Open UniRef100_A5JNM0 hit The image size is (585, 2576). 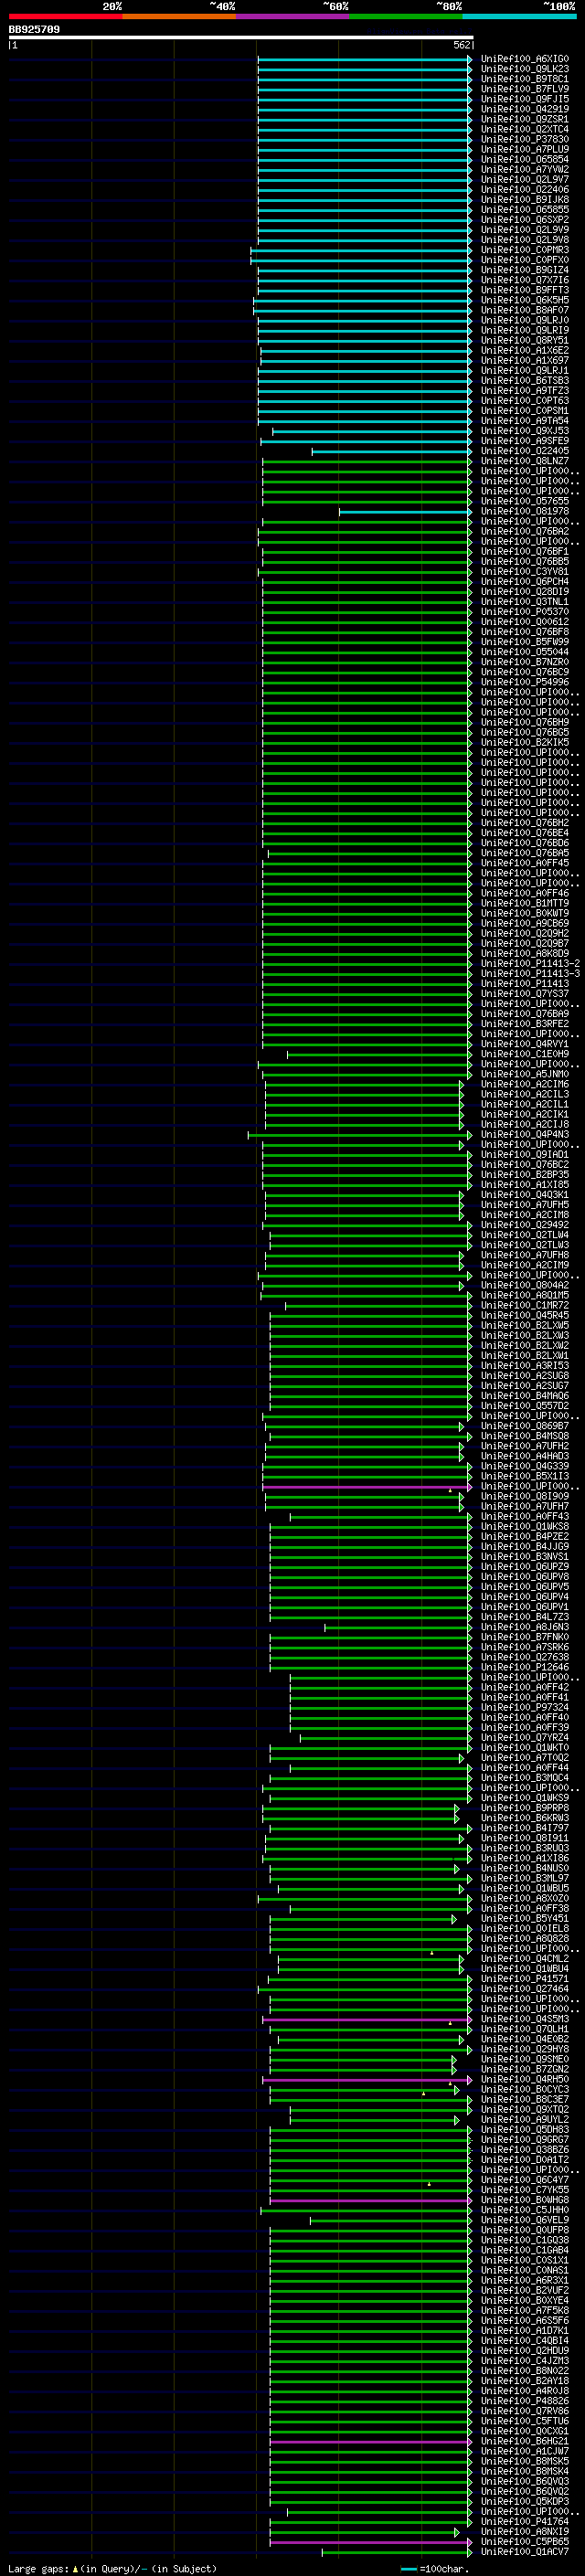(x=525, y=1074)
